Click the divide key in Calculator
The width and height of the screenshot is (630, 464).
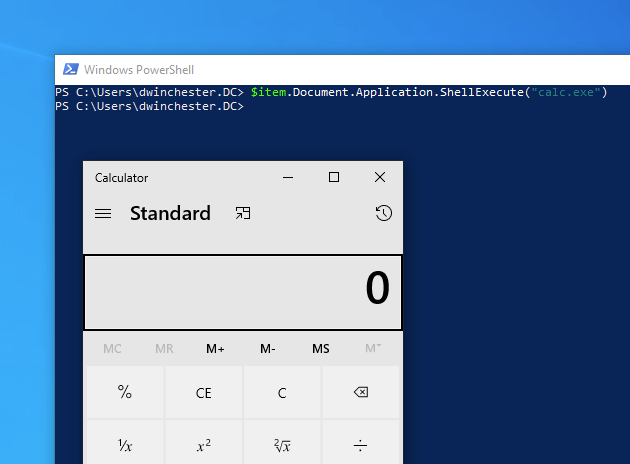pos(361,442)
